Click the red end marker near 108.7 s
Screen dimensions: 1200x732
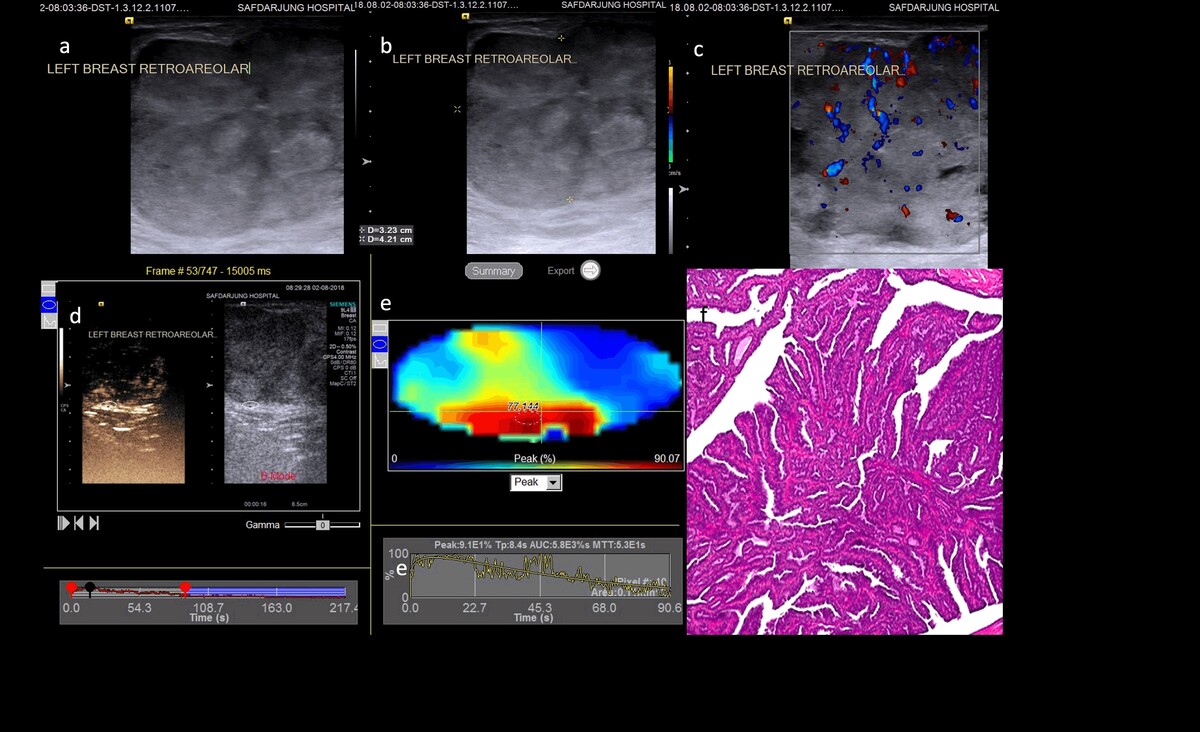coord(185,588)
